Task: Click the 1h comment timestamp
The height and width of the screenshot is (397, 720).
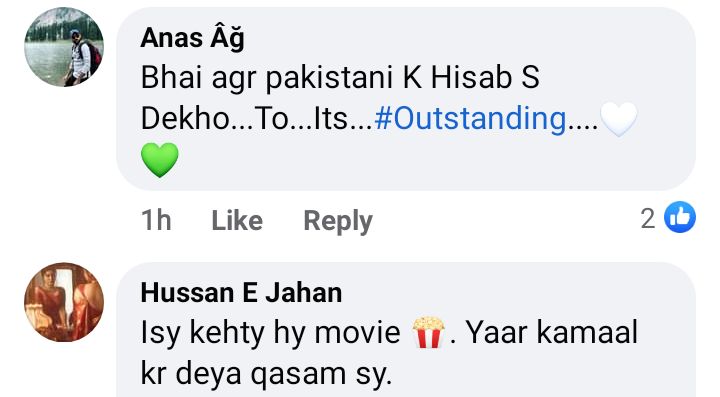Action: pos(156,220)
